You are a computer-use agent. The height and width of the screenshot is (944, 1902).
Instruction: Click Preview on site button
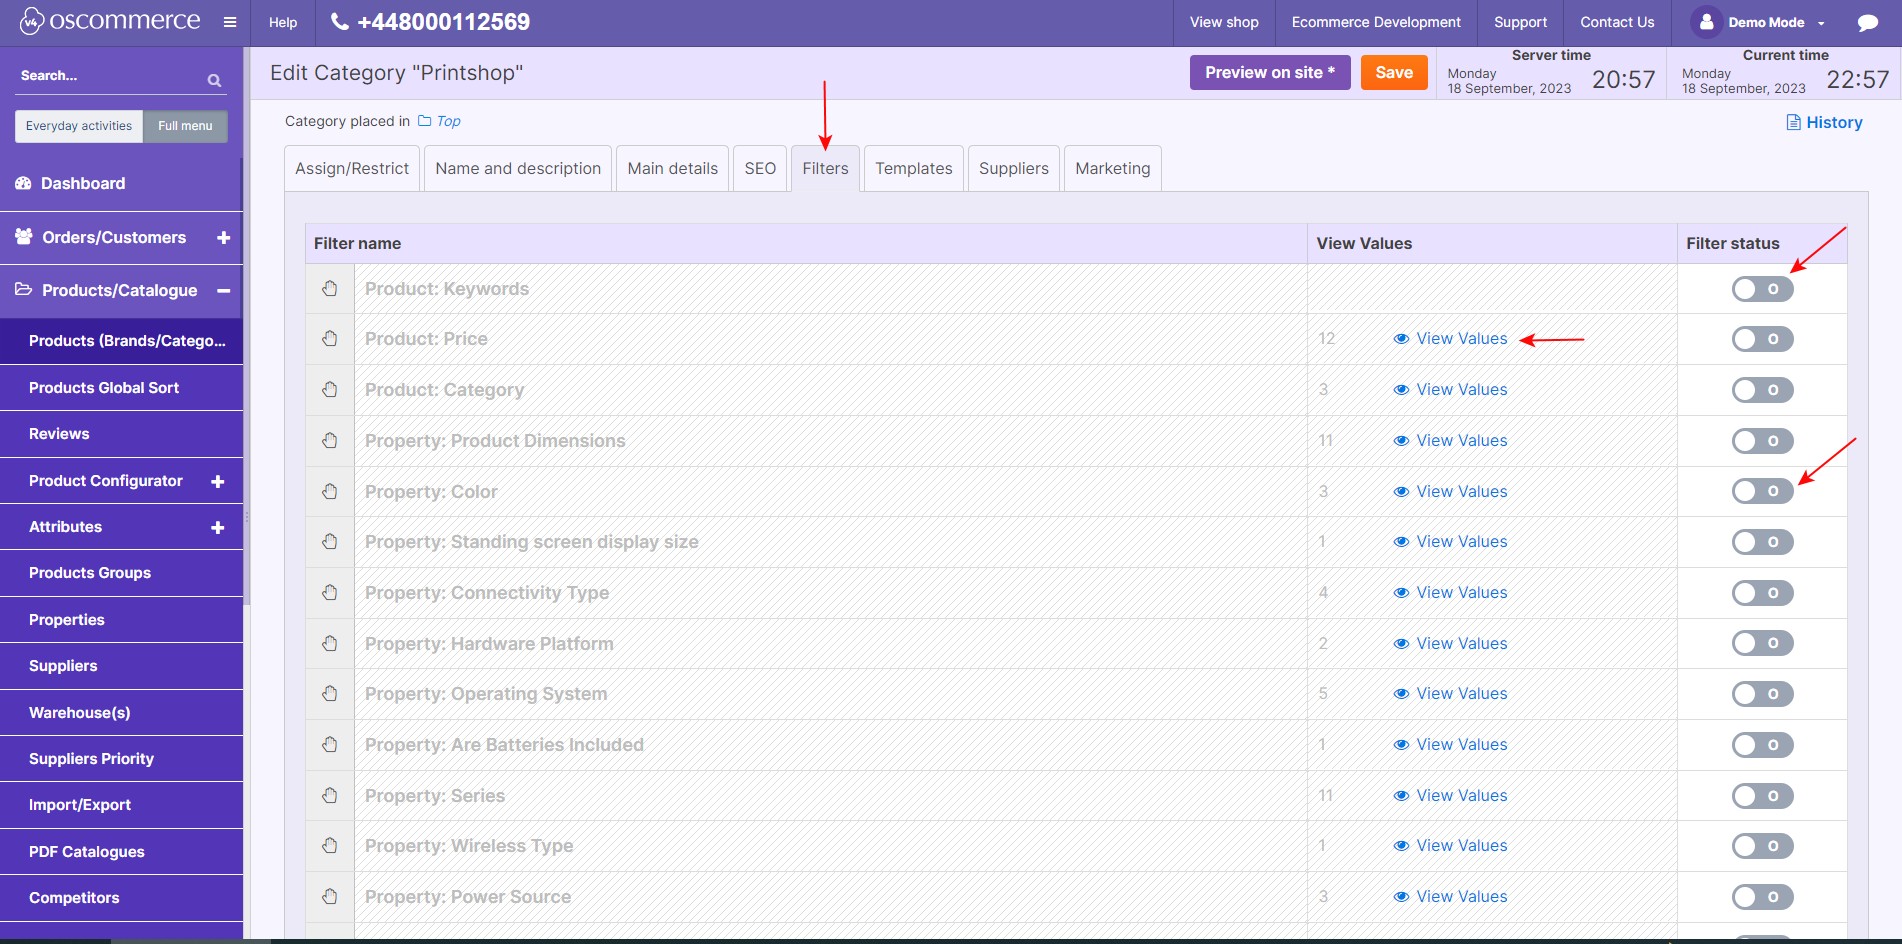[x=1270, y=72]
